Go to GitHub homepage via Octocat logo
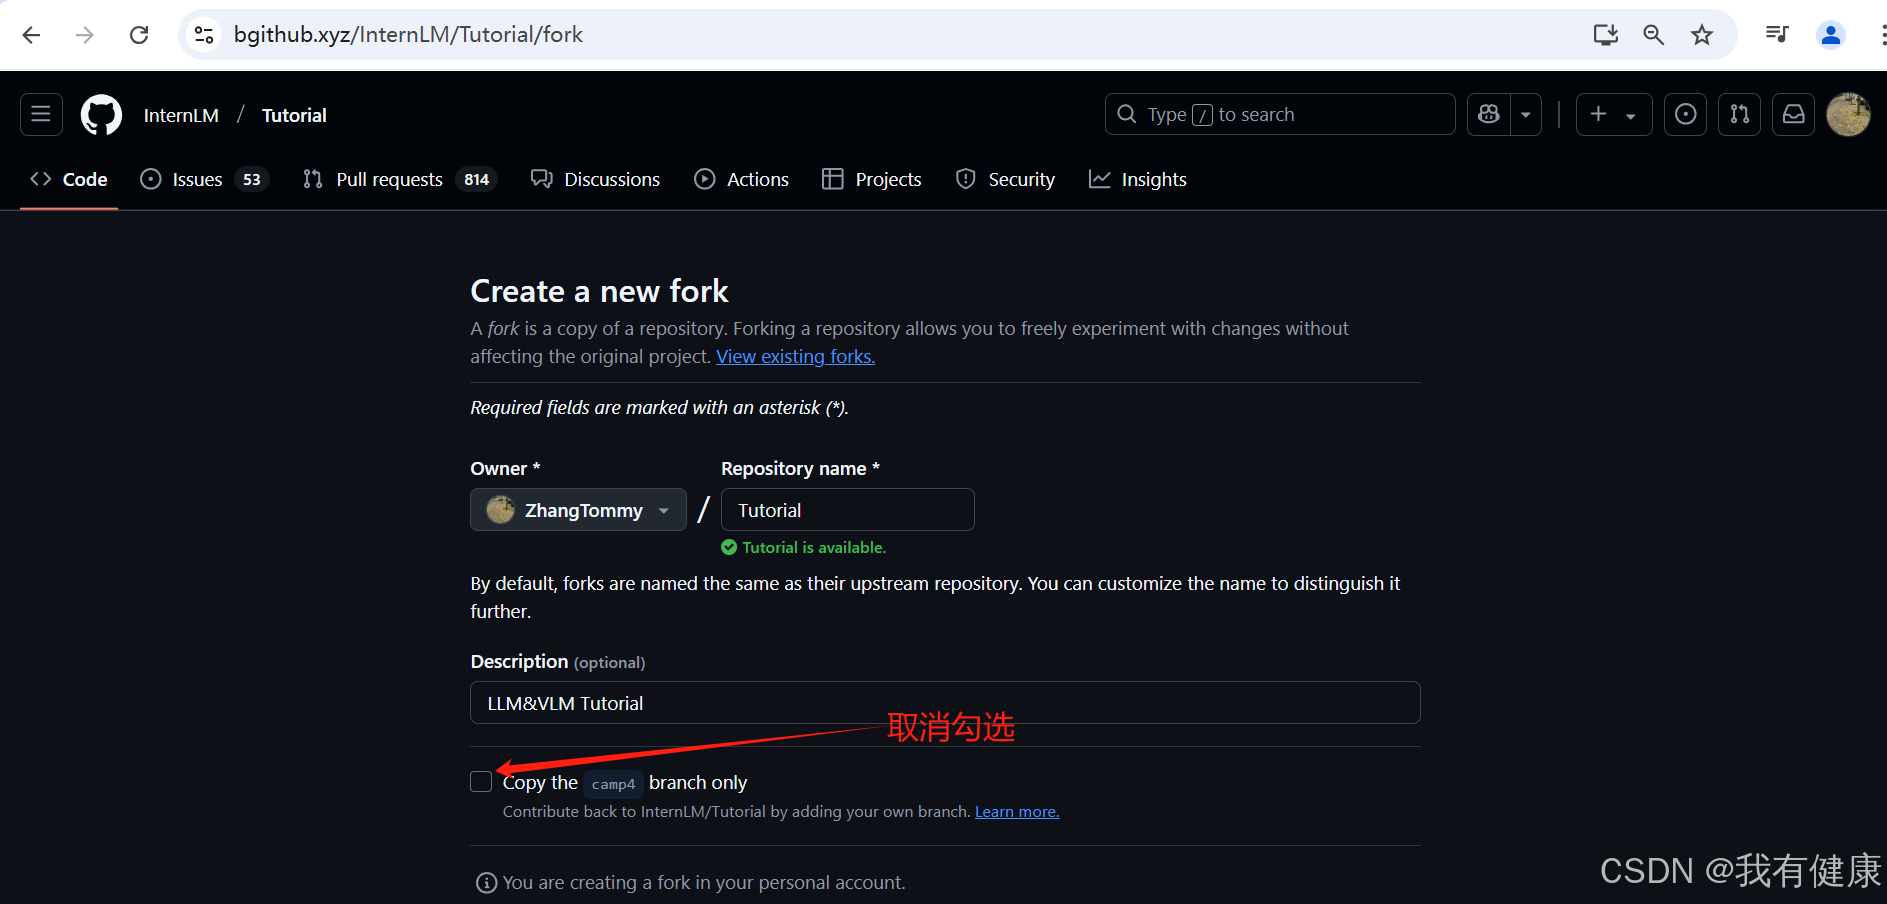The image size is (1887, 904). pos(101,115)
